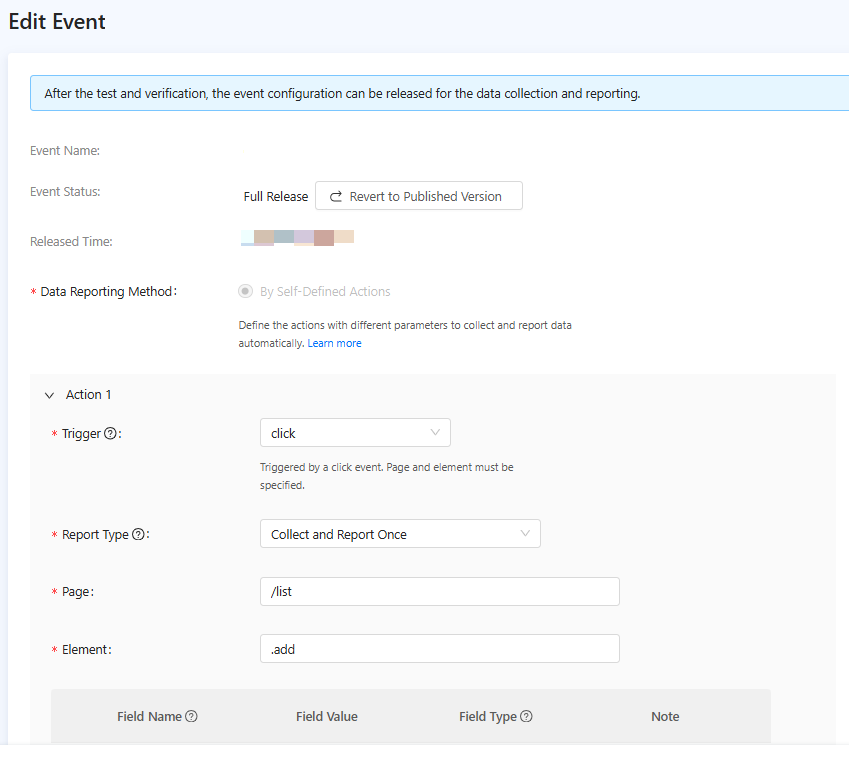Click the blurred Released Time value

(297, 238)
